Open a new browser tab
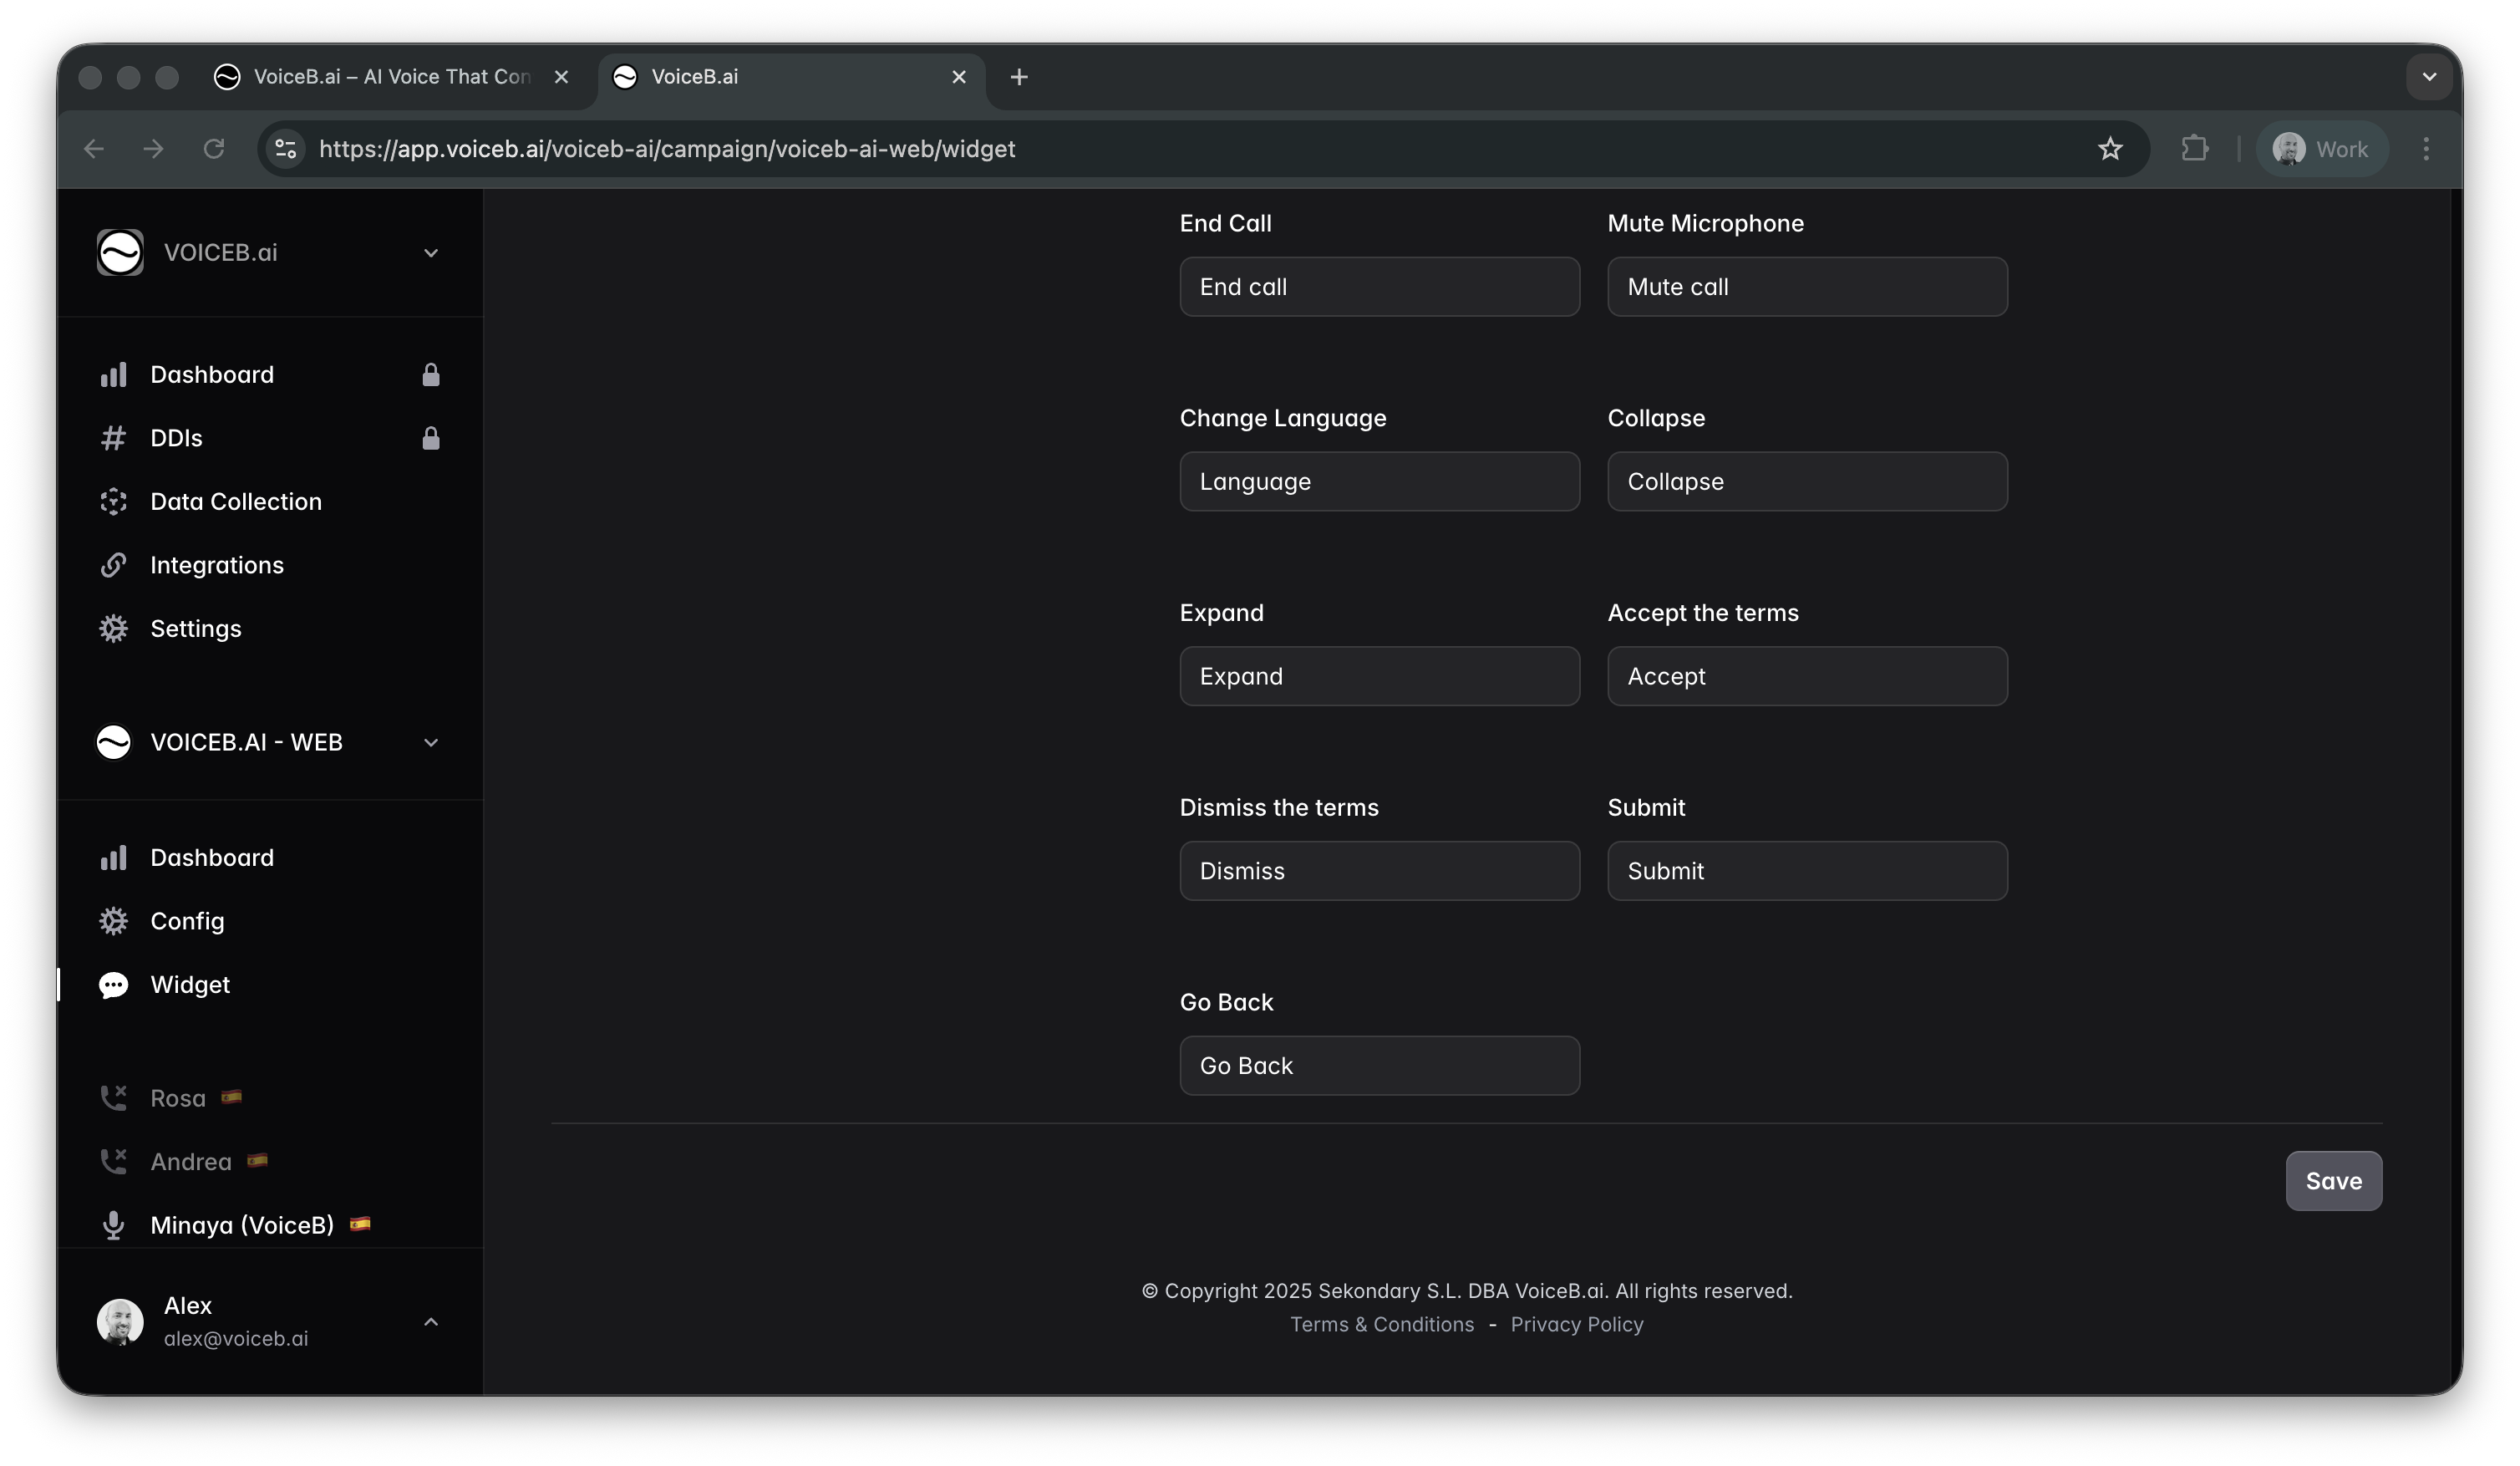The image size is (2520, 1466). (1019, 77)
